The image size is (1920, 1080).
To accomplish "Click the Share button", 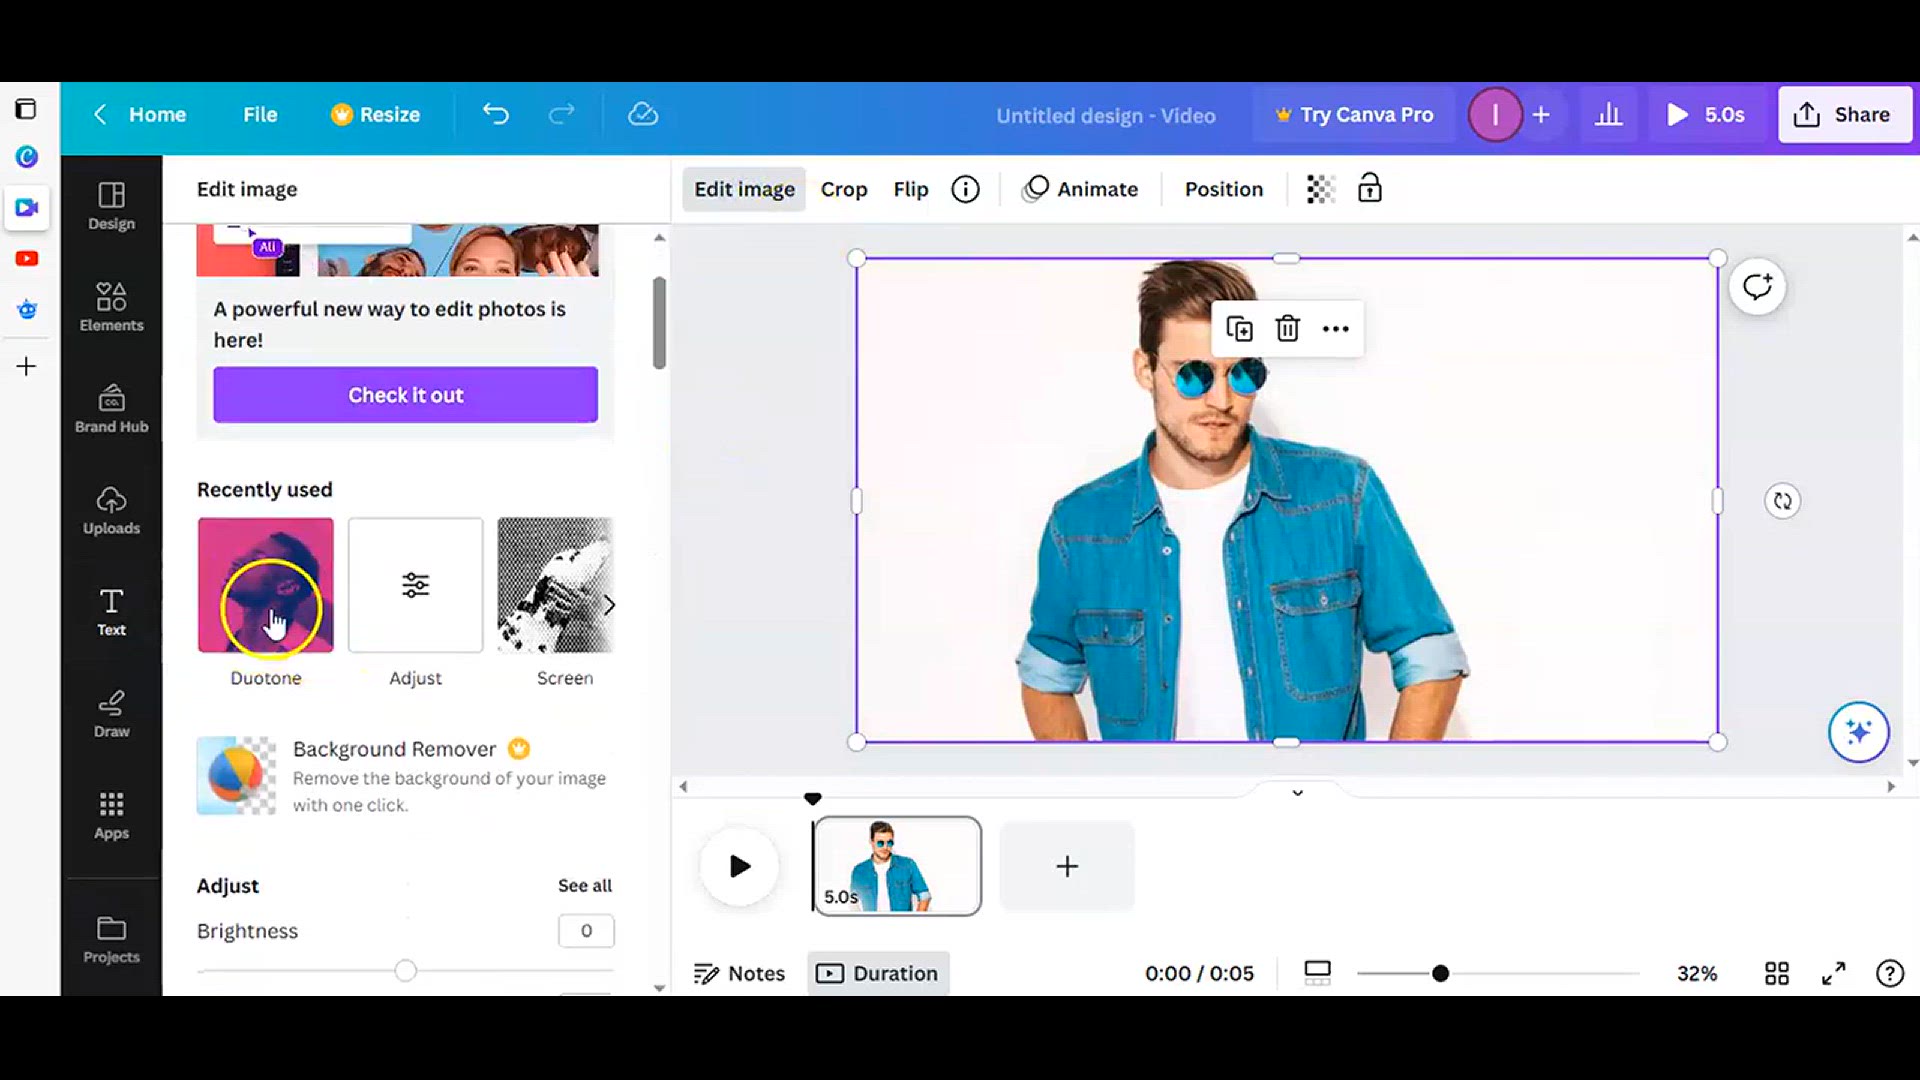I will tap(1844, 115).
